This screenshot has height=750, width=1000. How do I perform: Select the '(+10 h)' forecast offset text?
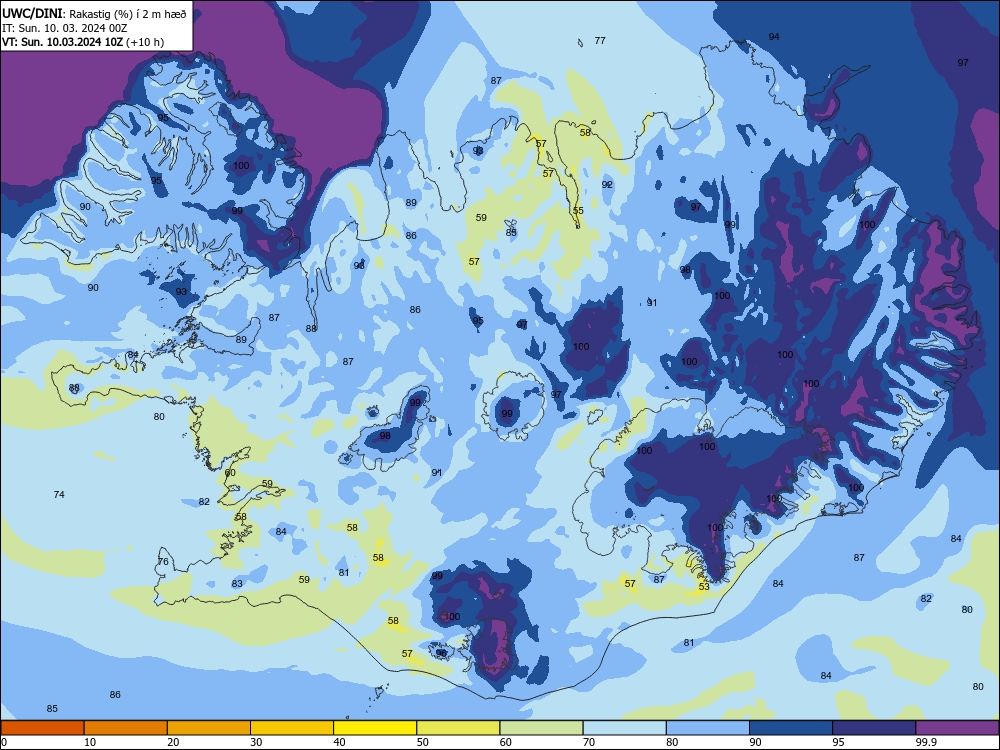145,42
